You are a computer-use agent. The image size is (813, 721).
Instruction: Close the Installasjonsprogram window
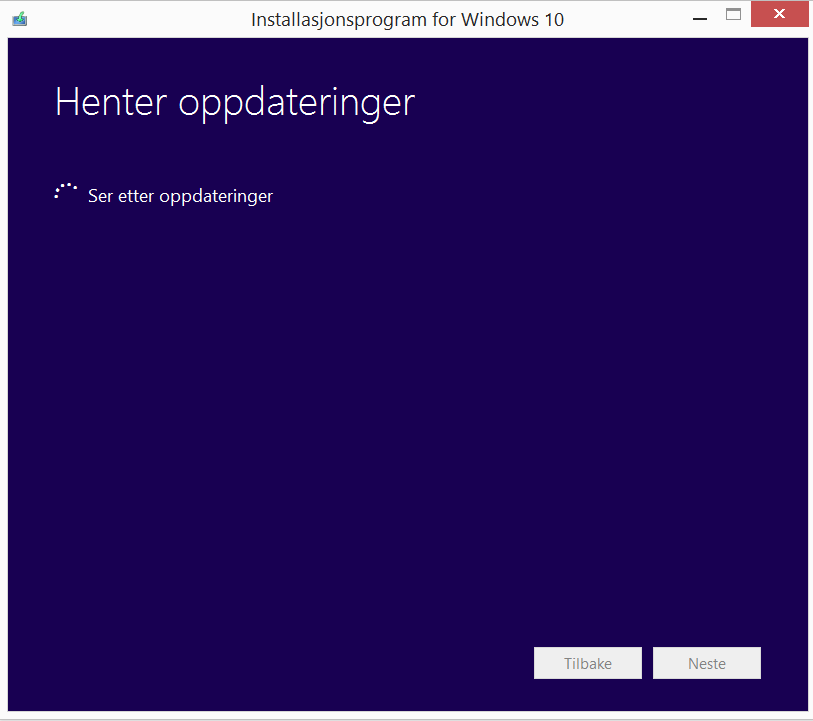[x=779, y=14]
